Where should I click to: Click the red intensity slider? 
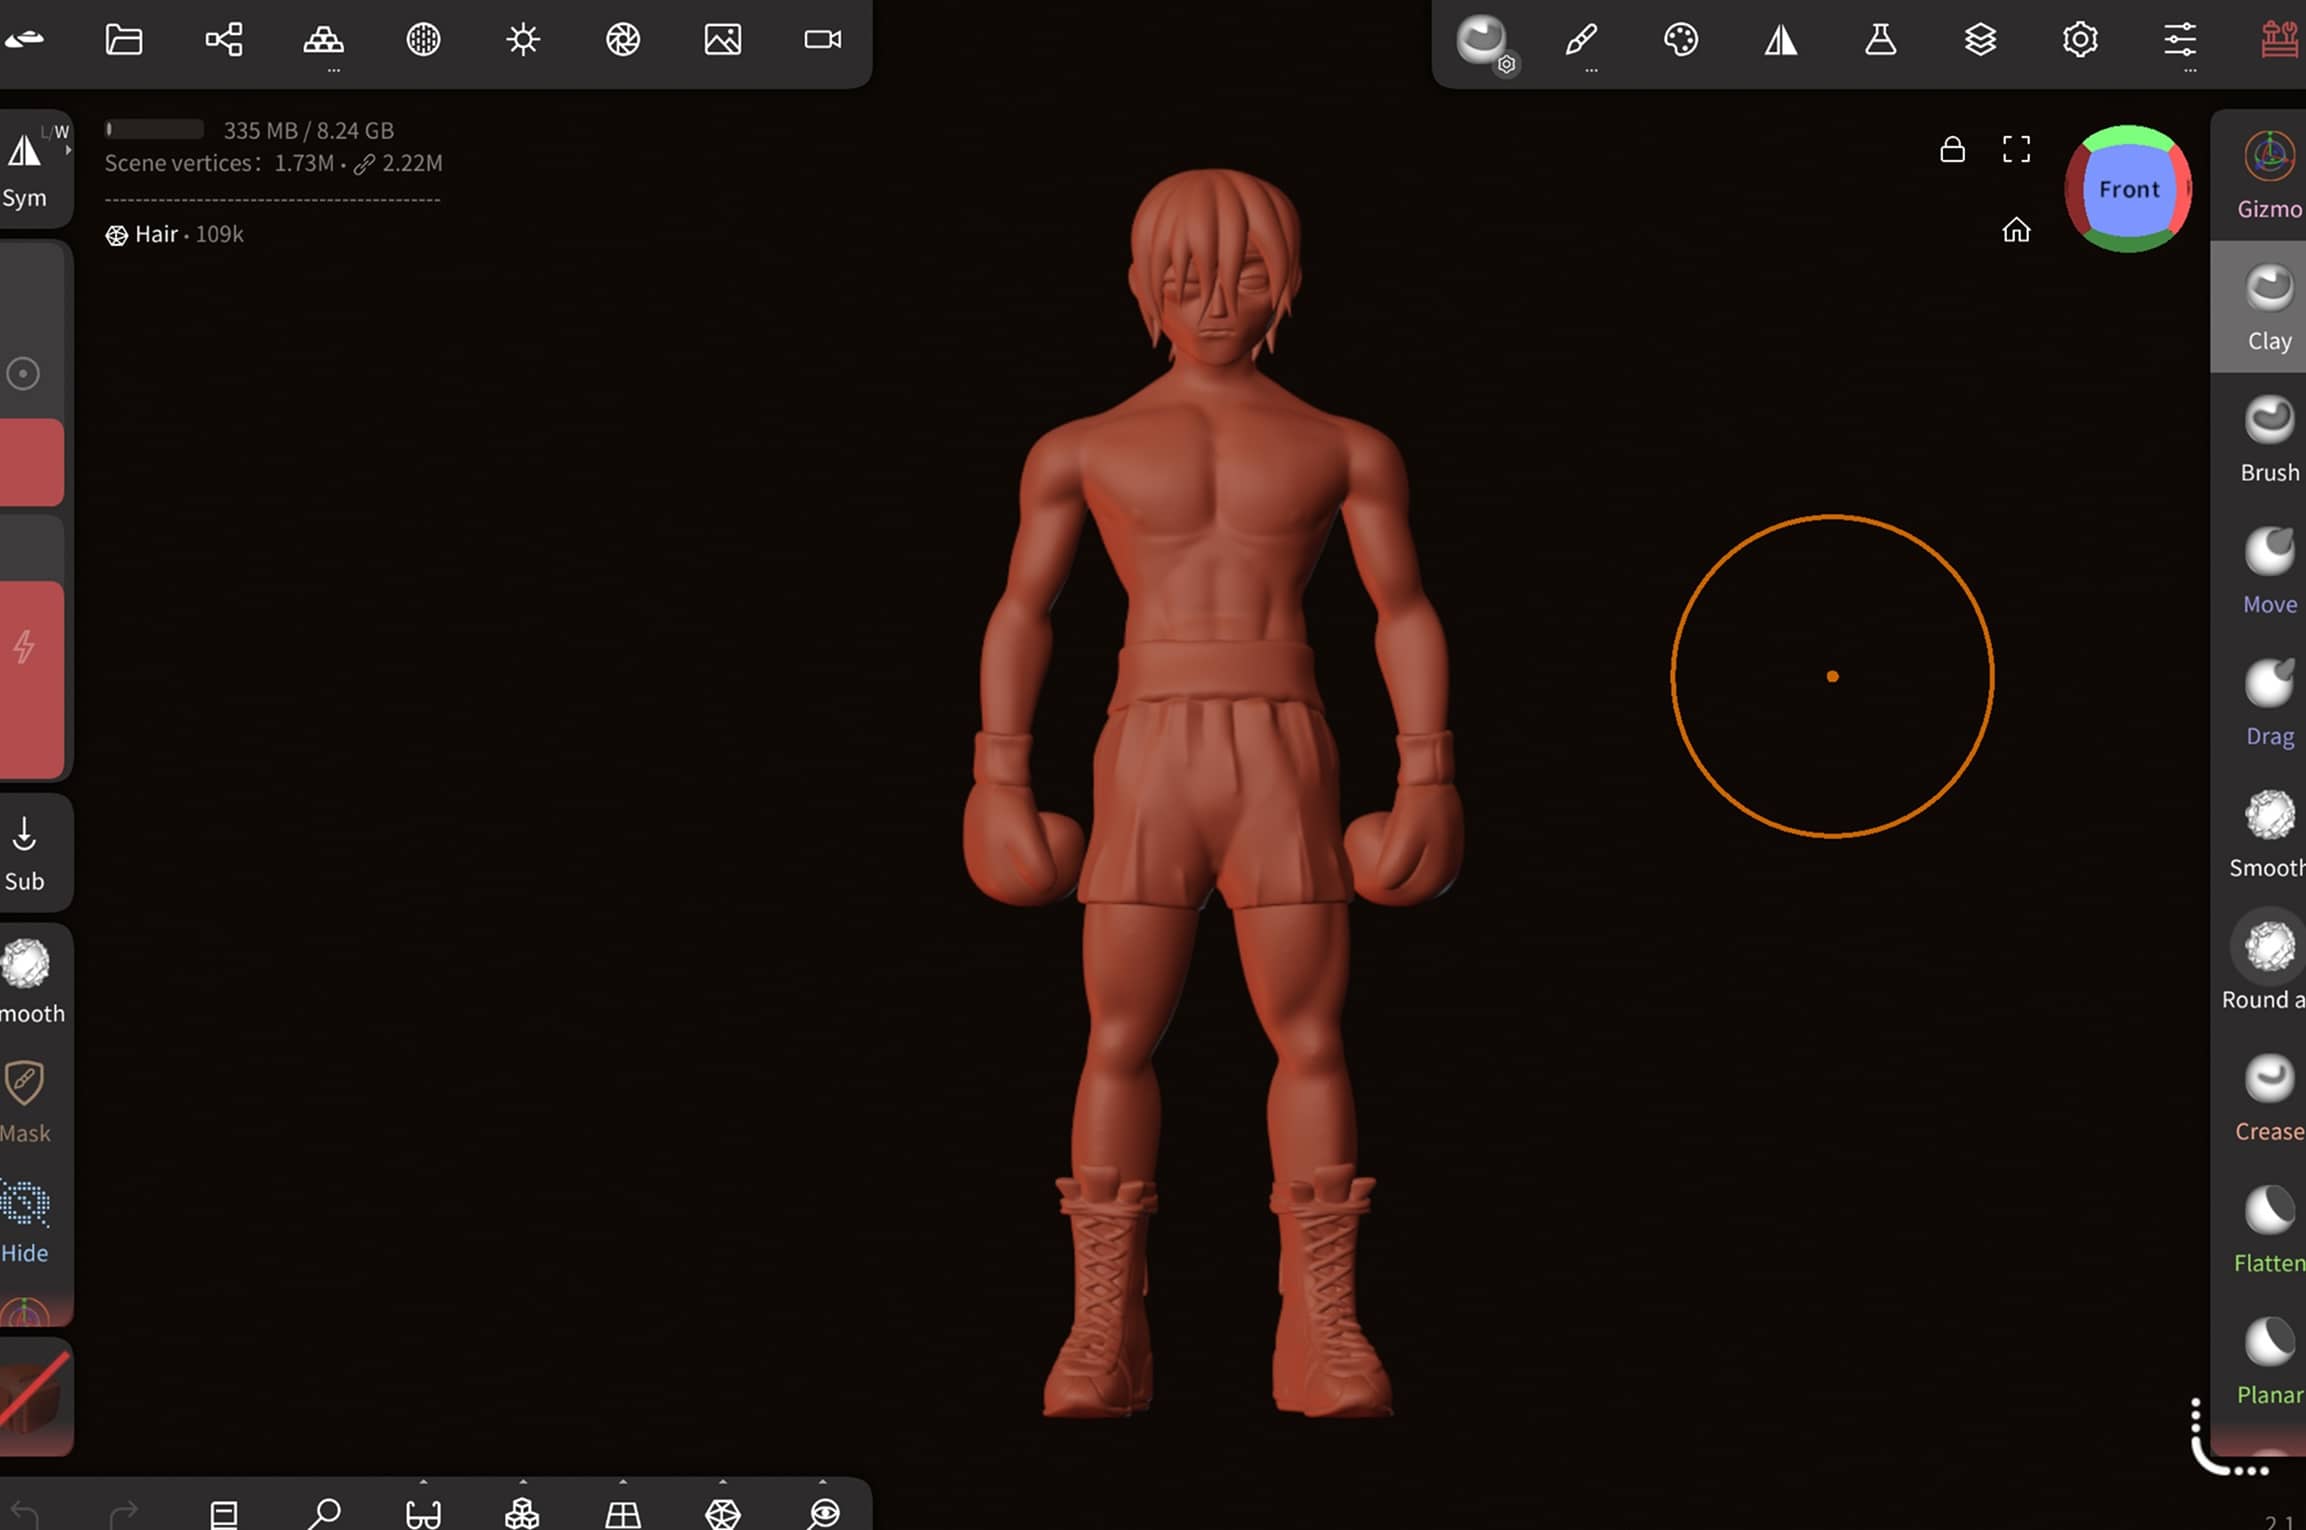coord(32,680)
